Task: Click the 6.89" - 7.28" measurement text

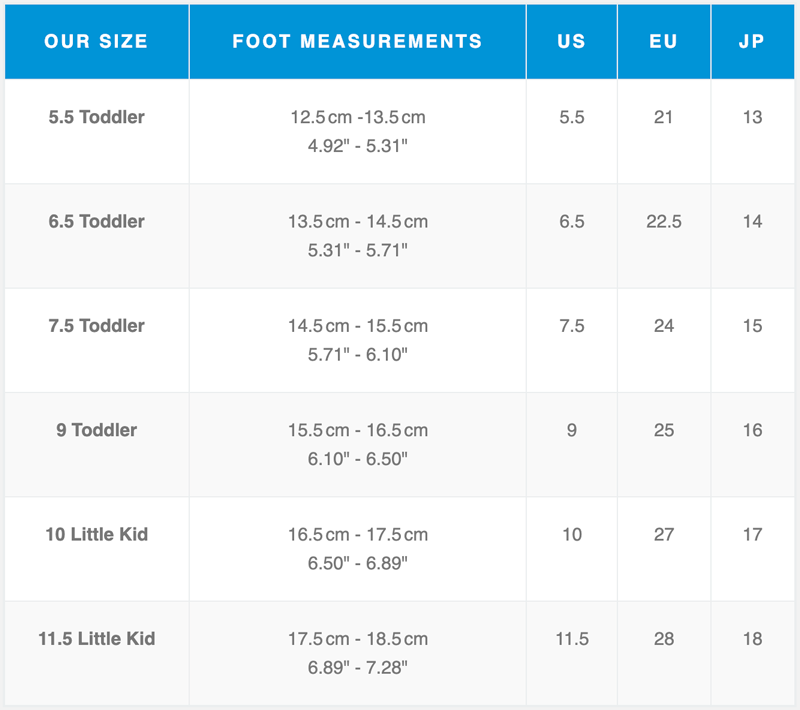Action: point(357,666)
